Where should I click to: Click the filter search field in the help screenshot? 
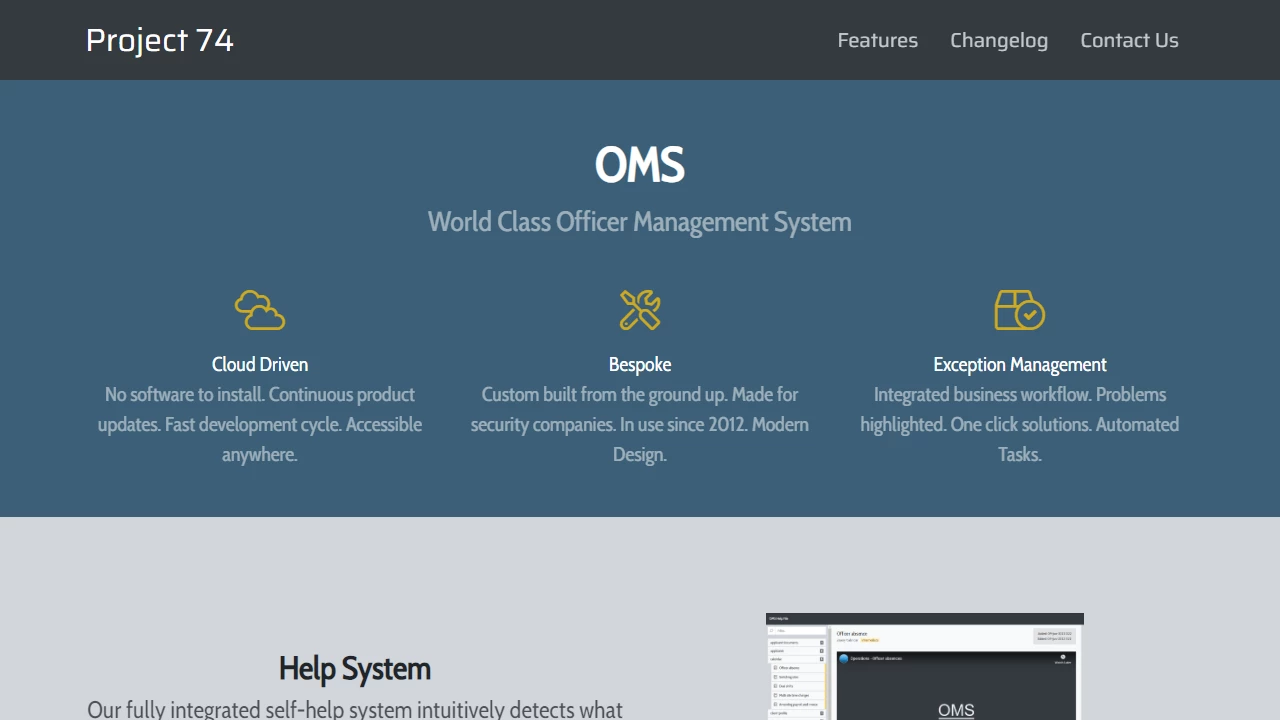[797, 631]
